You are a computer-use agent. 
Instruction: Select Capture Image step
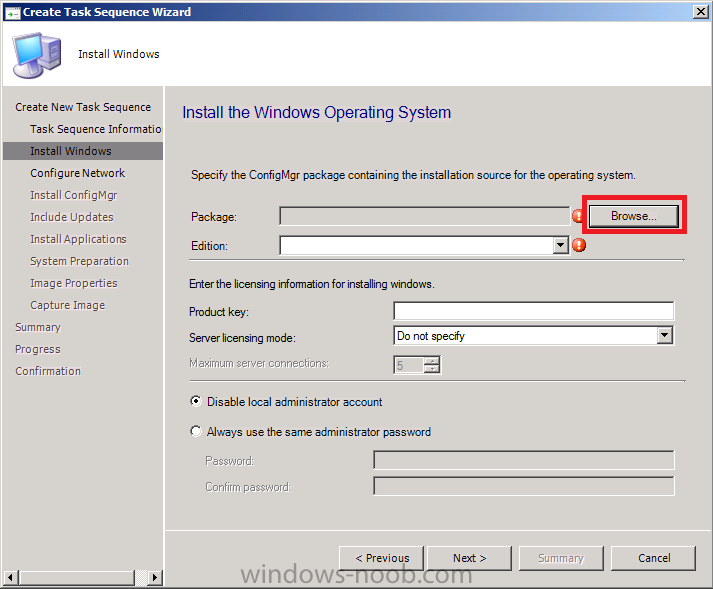[x=68, y=305]
